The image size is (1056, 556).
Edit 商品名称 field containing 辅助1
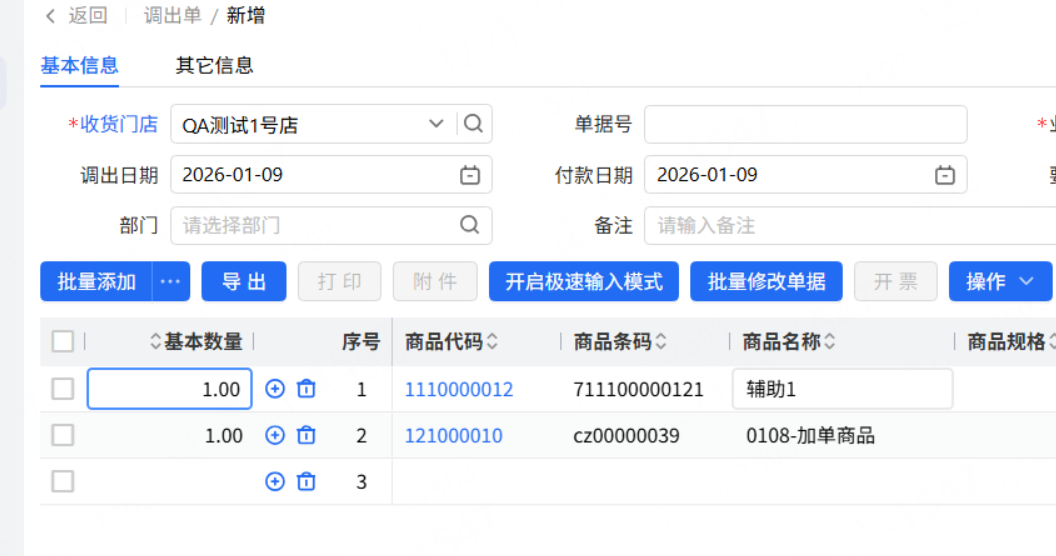coord(843,388)
